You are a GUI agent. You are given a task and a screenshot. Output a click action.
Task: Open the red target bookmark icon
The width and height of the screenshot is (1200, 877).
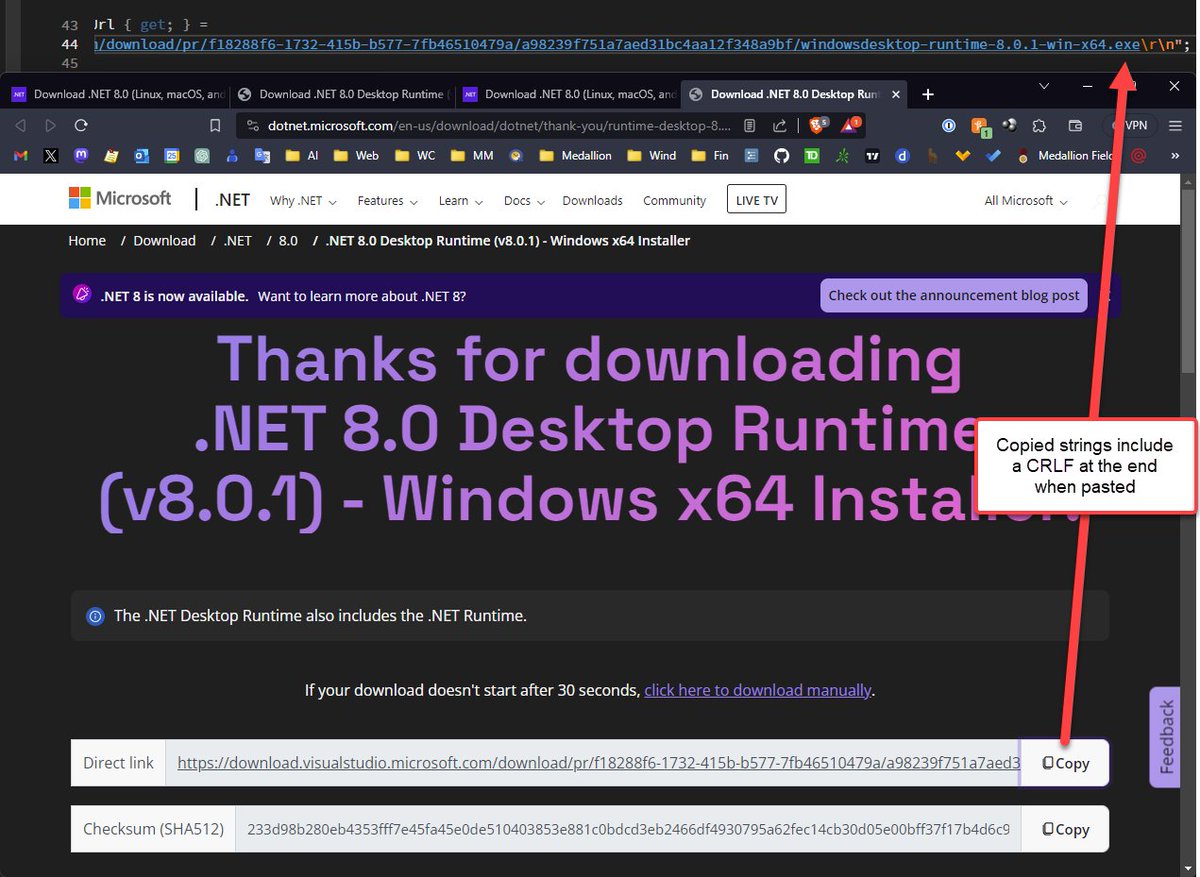coord(1138,156)
